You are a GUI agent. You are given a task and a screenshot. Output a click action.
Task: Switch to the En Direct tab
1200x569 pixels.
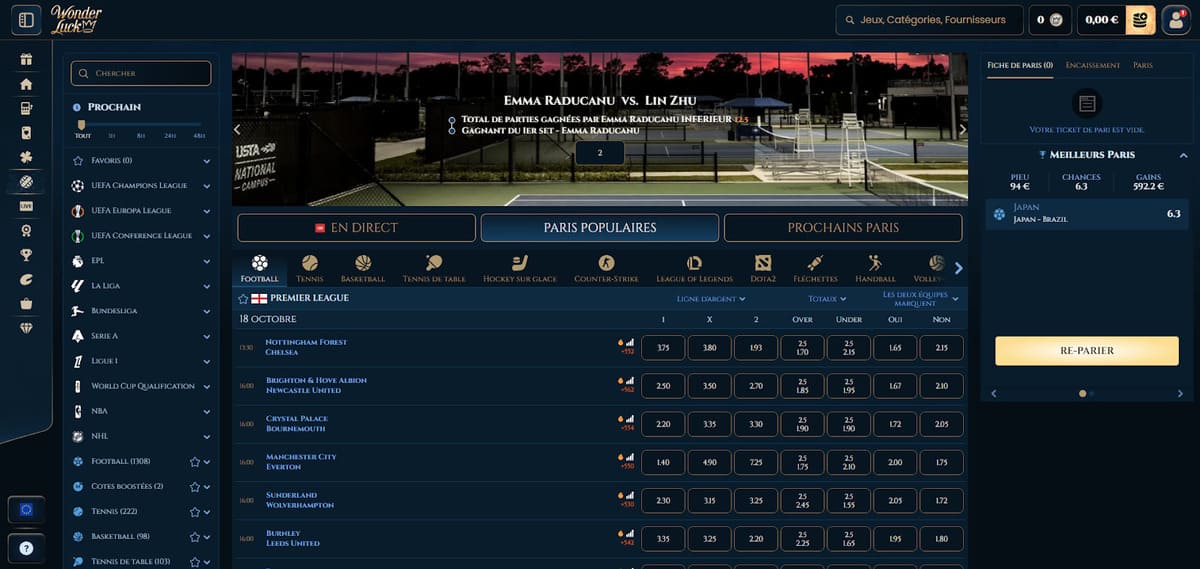coord(356,228)
